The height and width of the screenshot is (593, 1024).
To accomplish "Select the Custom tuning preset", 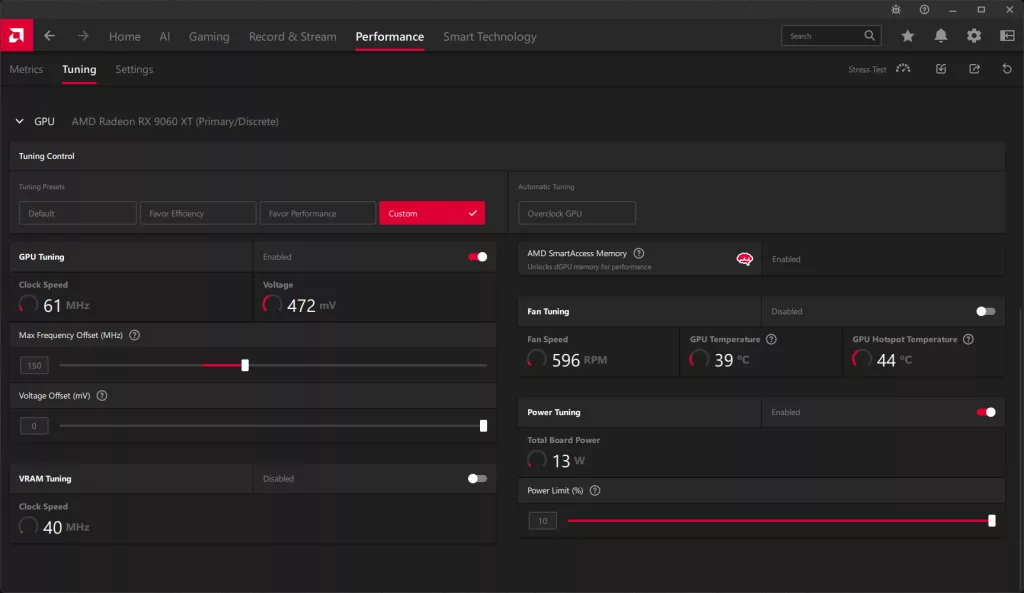I will pyautogui.click(x=432, y=213).
